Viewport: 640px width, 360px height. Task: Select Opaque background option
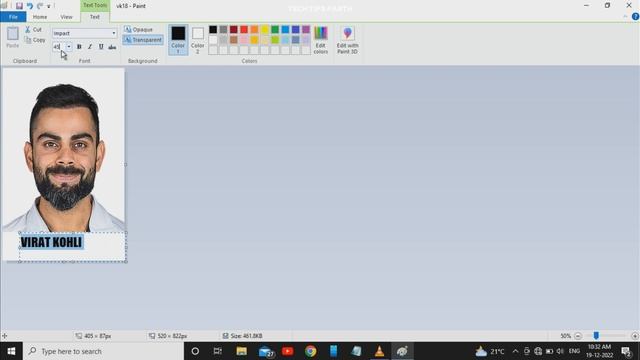tap(138, 29)
